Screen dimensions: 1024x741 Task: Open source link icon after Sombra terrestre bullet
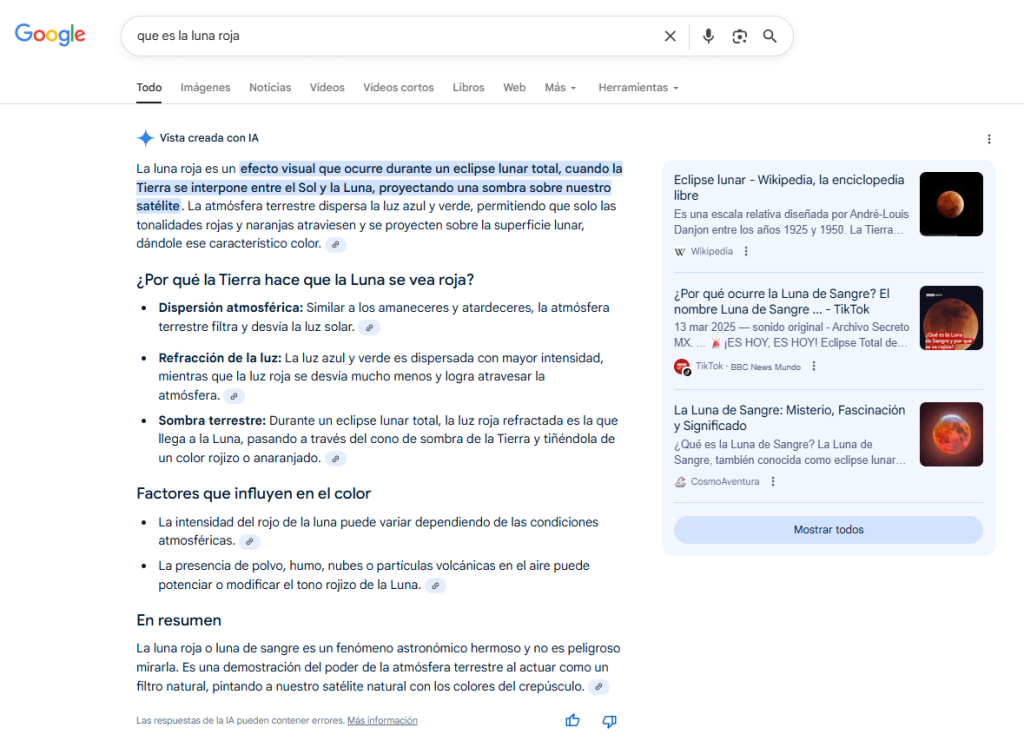coord(336,458)
